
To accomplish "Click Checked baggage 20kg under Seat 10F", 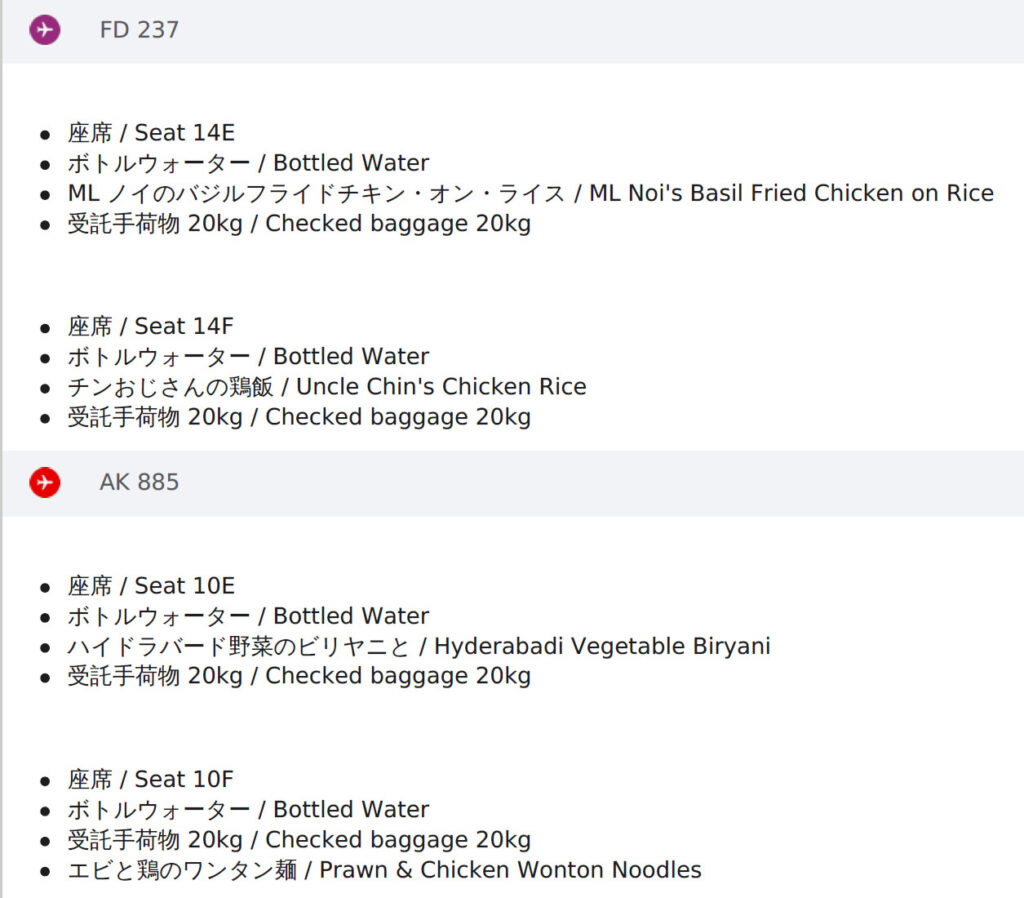I will [x=299, y=840].
